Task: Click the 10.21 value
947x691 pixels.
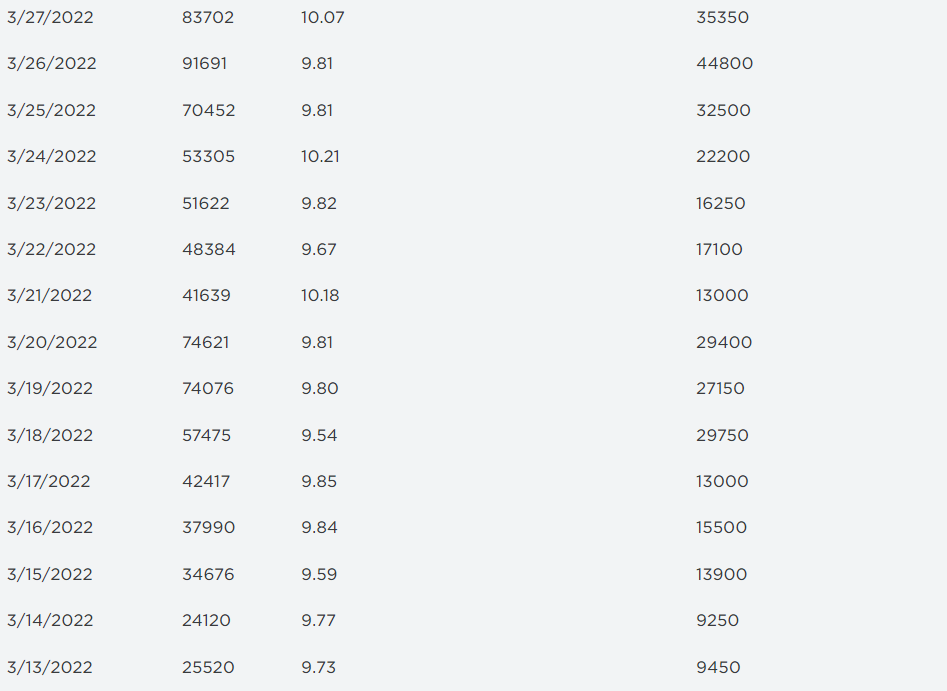Action: coord(320,157)
